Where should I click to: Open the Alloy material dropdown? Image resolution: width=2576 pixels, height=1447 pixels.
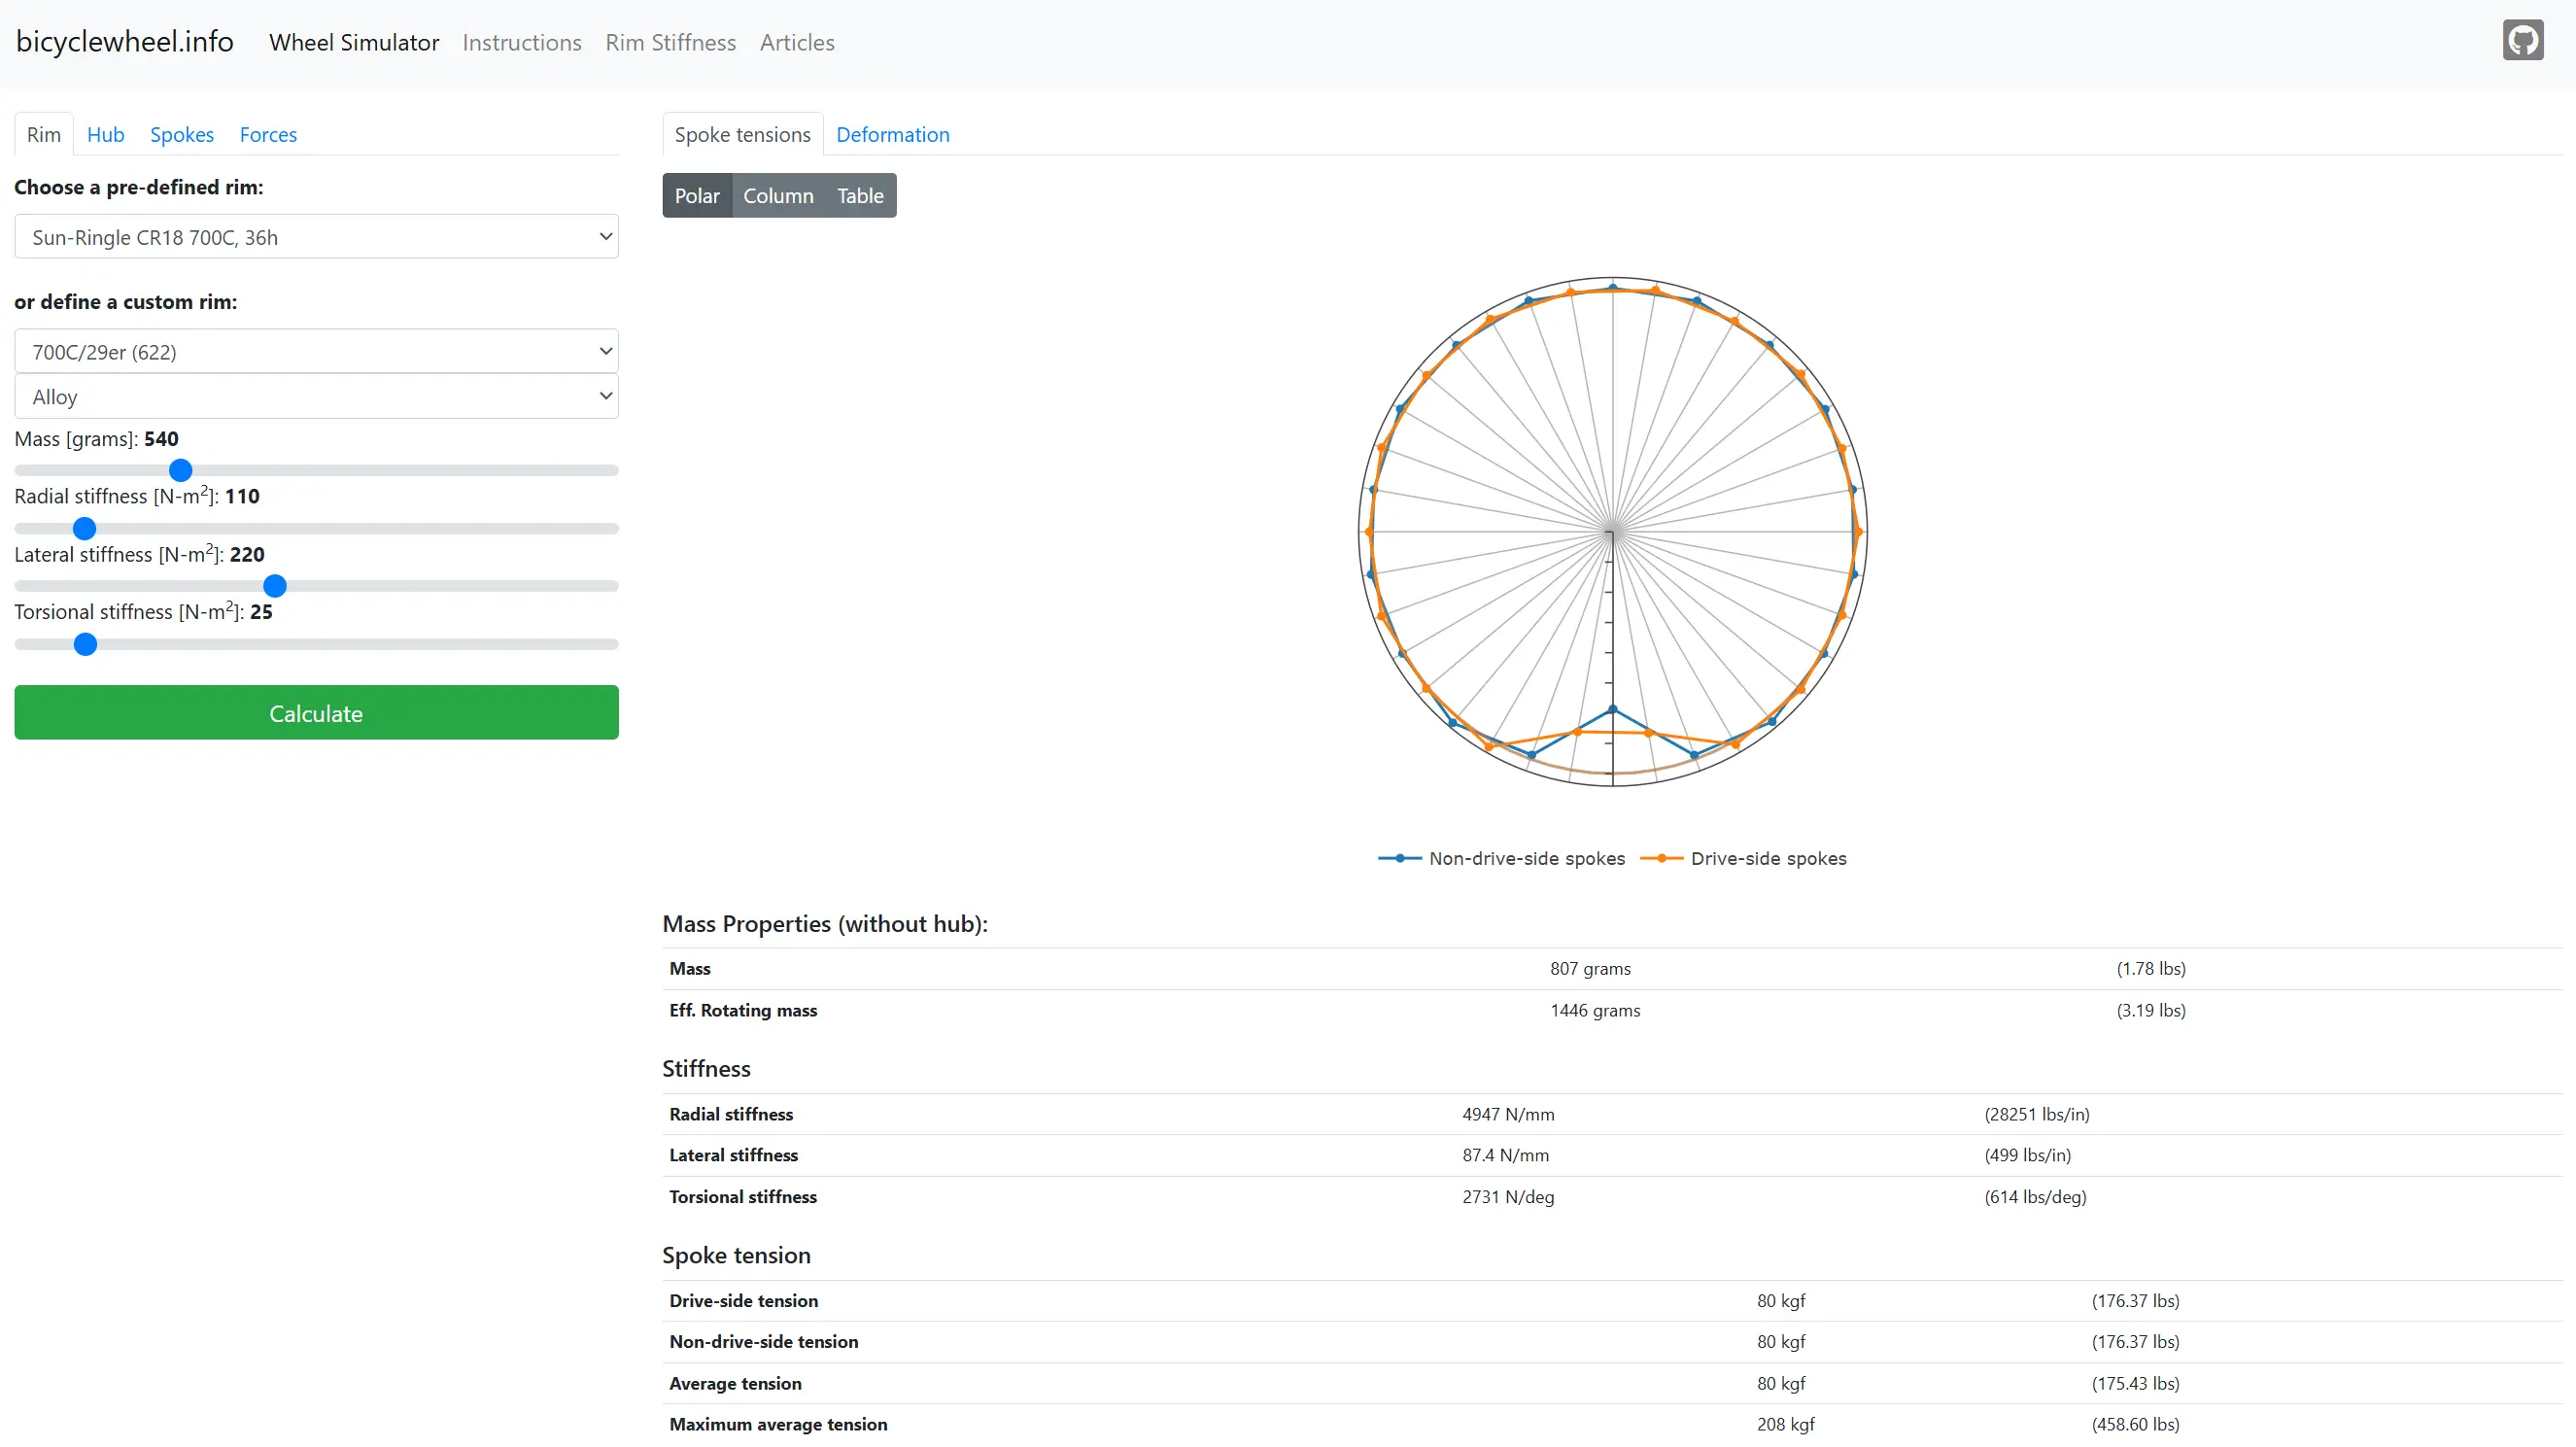click(316, 397)
